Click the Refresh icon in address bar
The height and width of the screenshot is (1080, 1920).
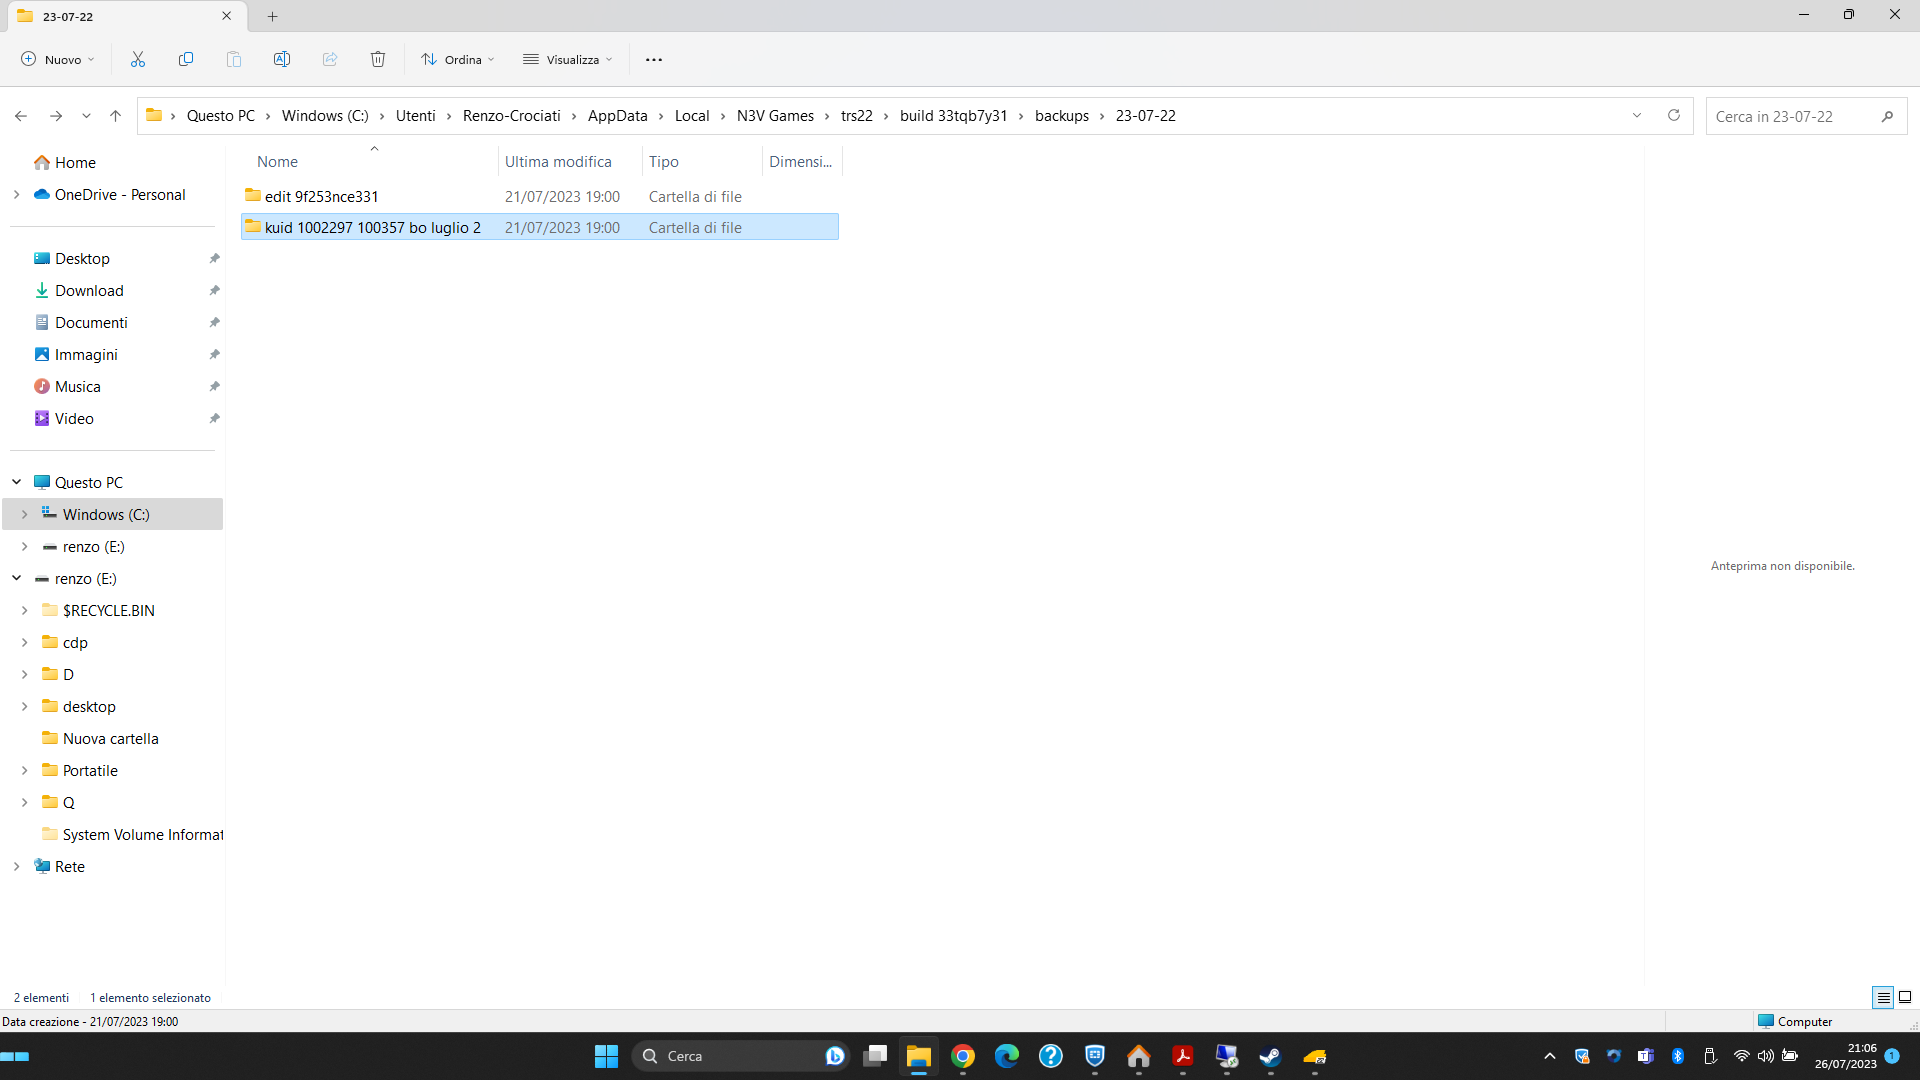(x=1674, y=116)
